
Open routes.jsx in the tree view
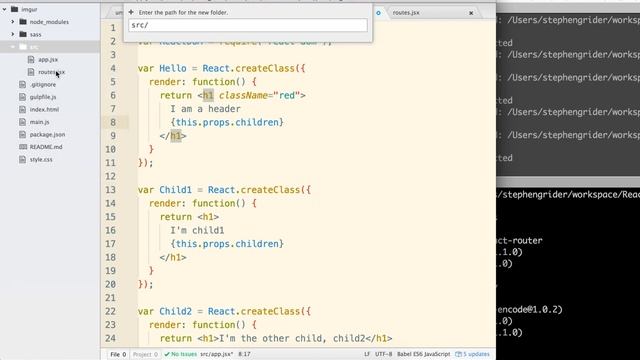(51, 72)
